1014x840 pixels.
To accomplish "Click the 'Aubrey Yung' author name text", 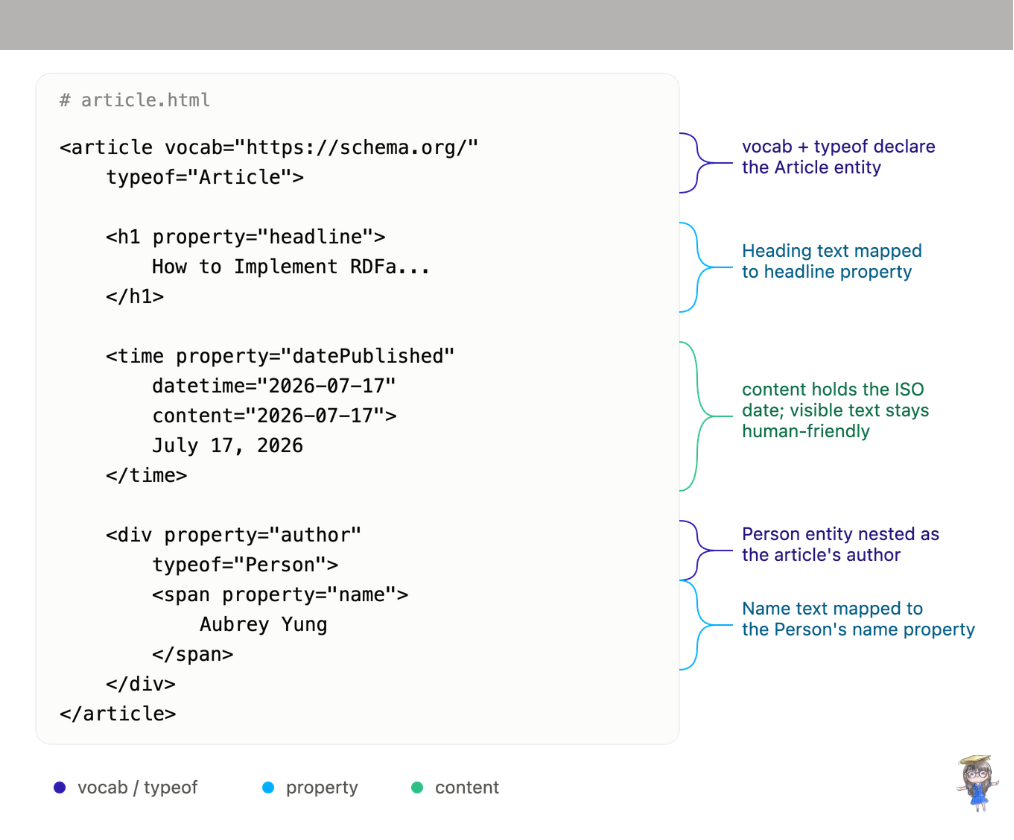I will coord(263,625).
